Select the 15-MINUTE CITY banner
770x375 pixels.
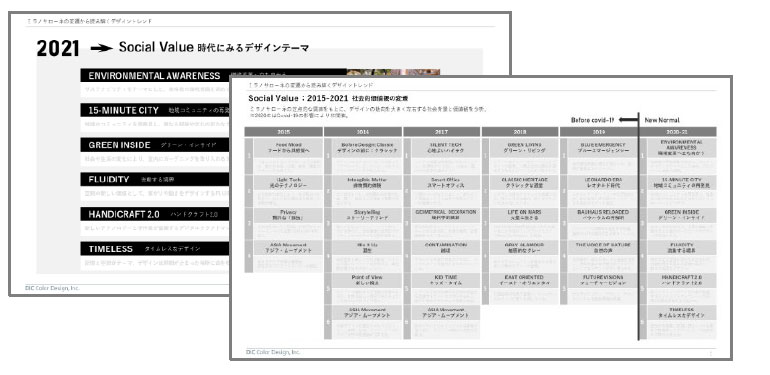pyautogui.click(x=156, y=110)
